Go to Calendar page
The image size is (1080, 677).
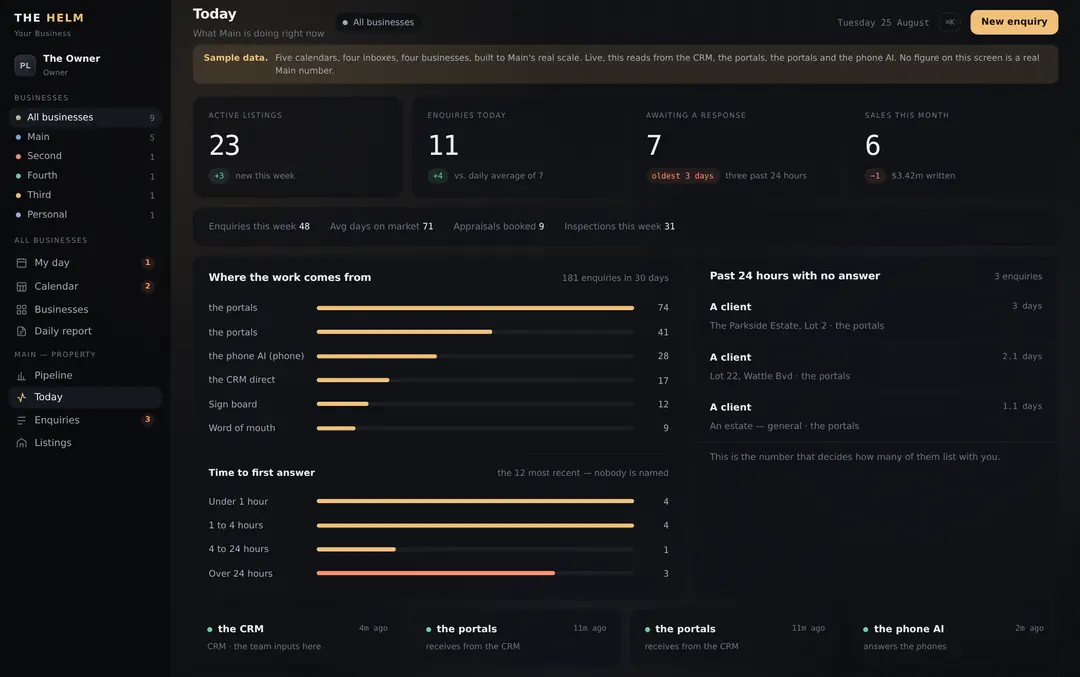85,287
